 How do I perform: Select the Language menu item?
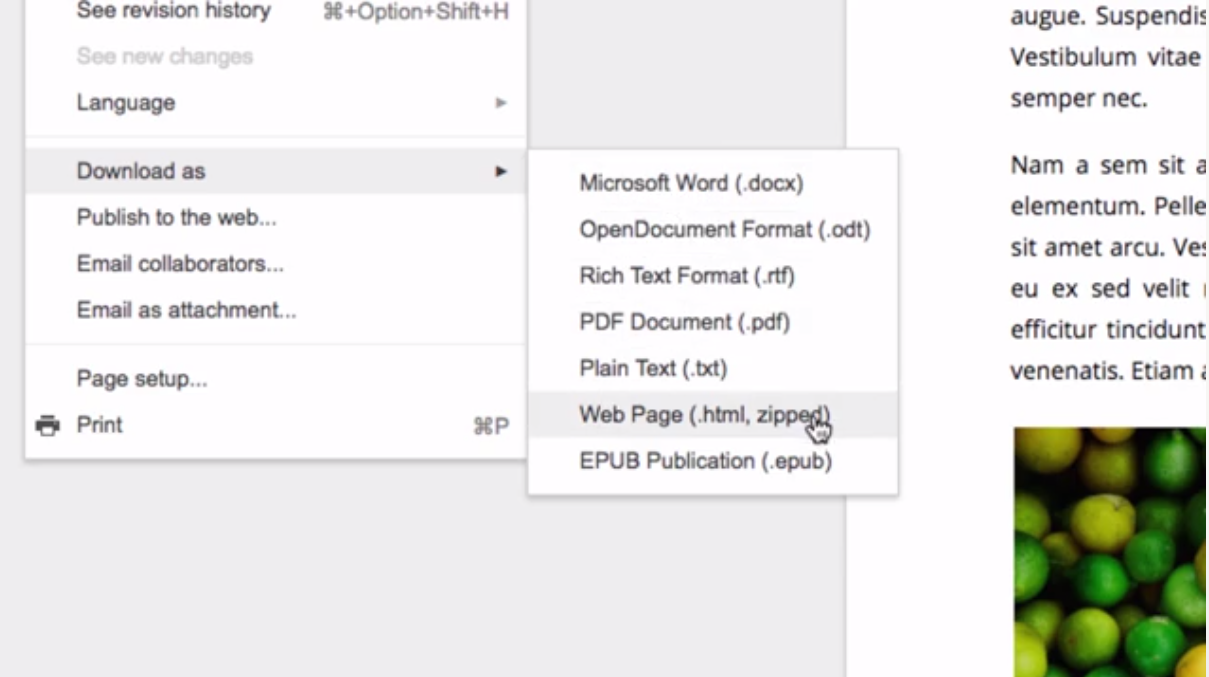click(x=275, y=103)
